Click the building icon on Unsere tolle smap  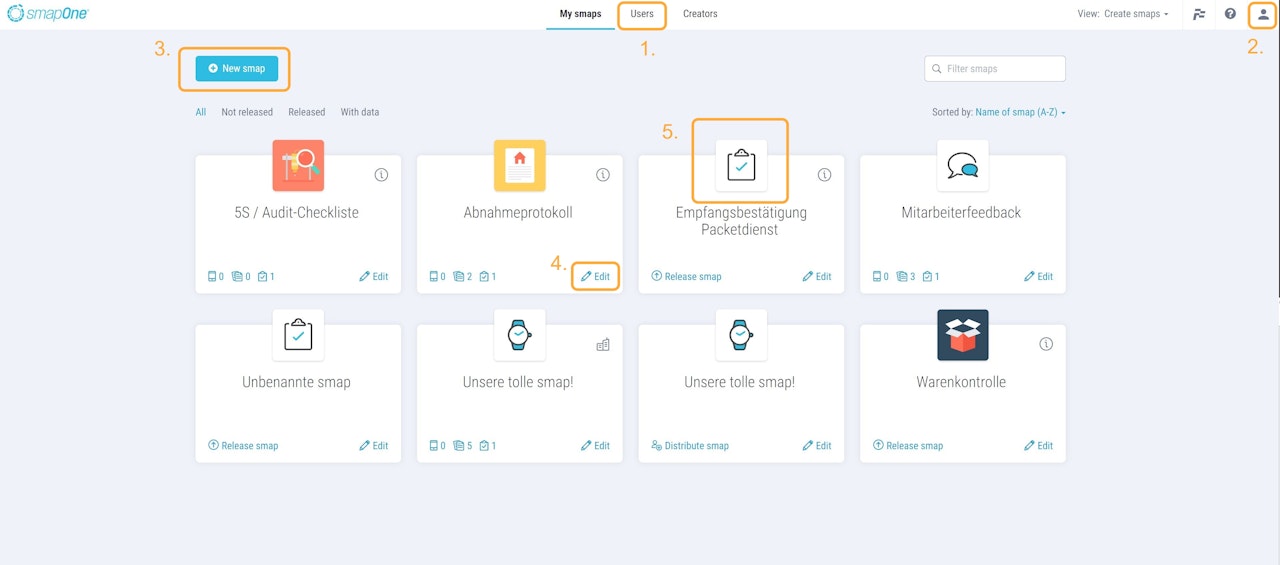tap(603, 344)
